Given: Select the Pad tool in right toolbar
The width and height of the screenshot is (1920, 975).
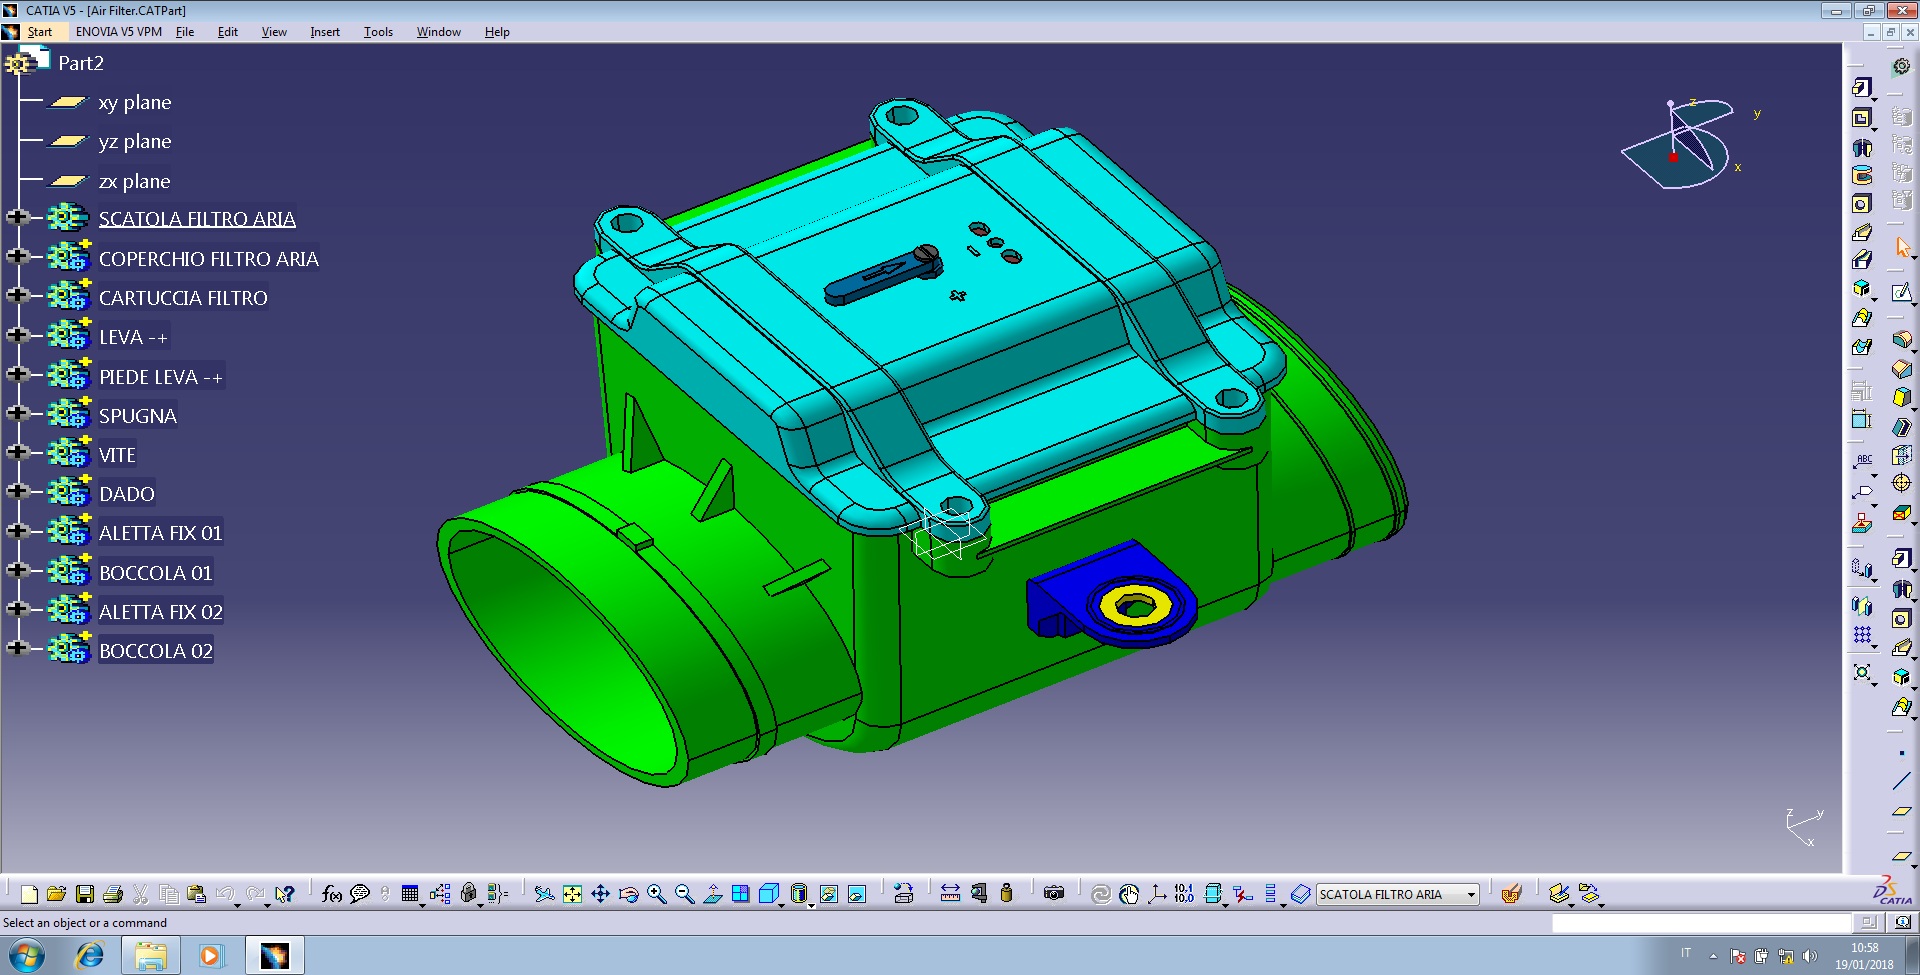Looking at the screenshot, I should coord(1861,88).
